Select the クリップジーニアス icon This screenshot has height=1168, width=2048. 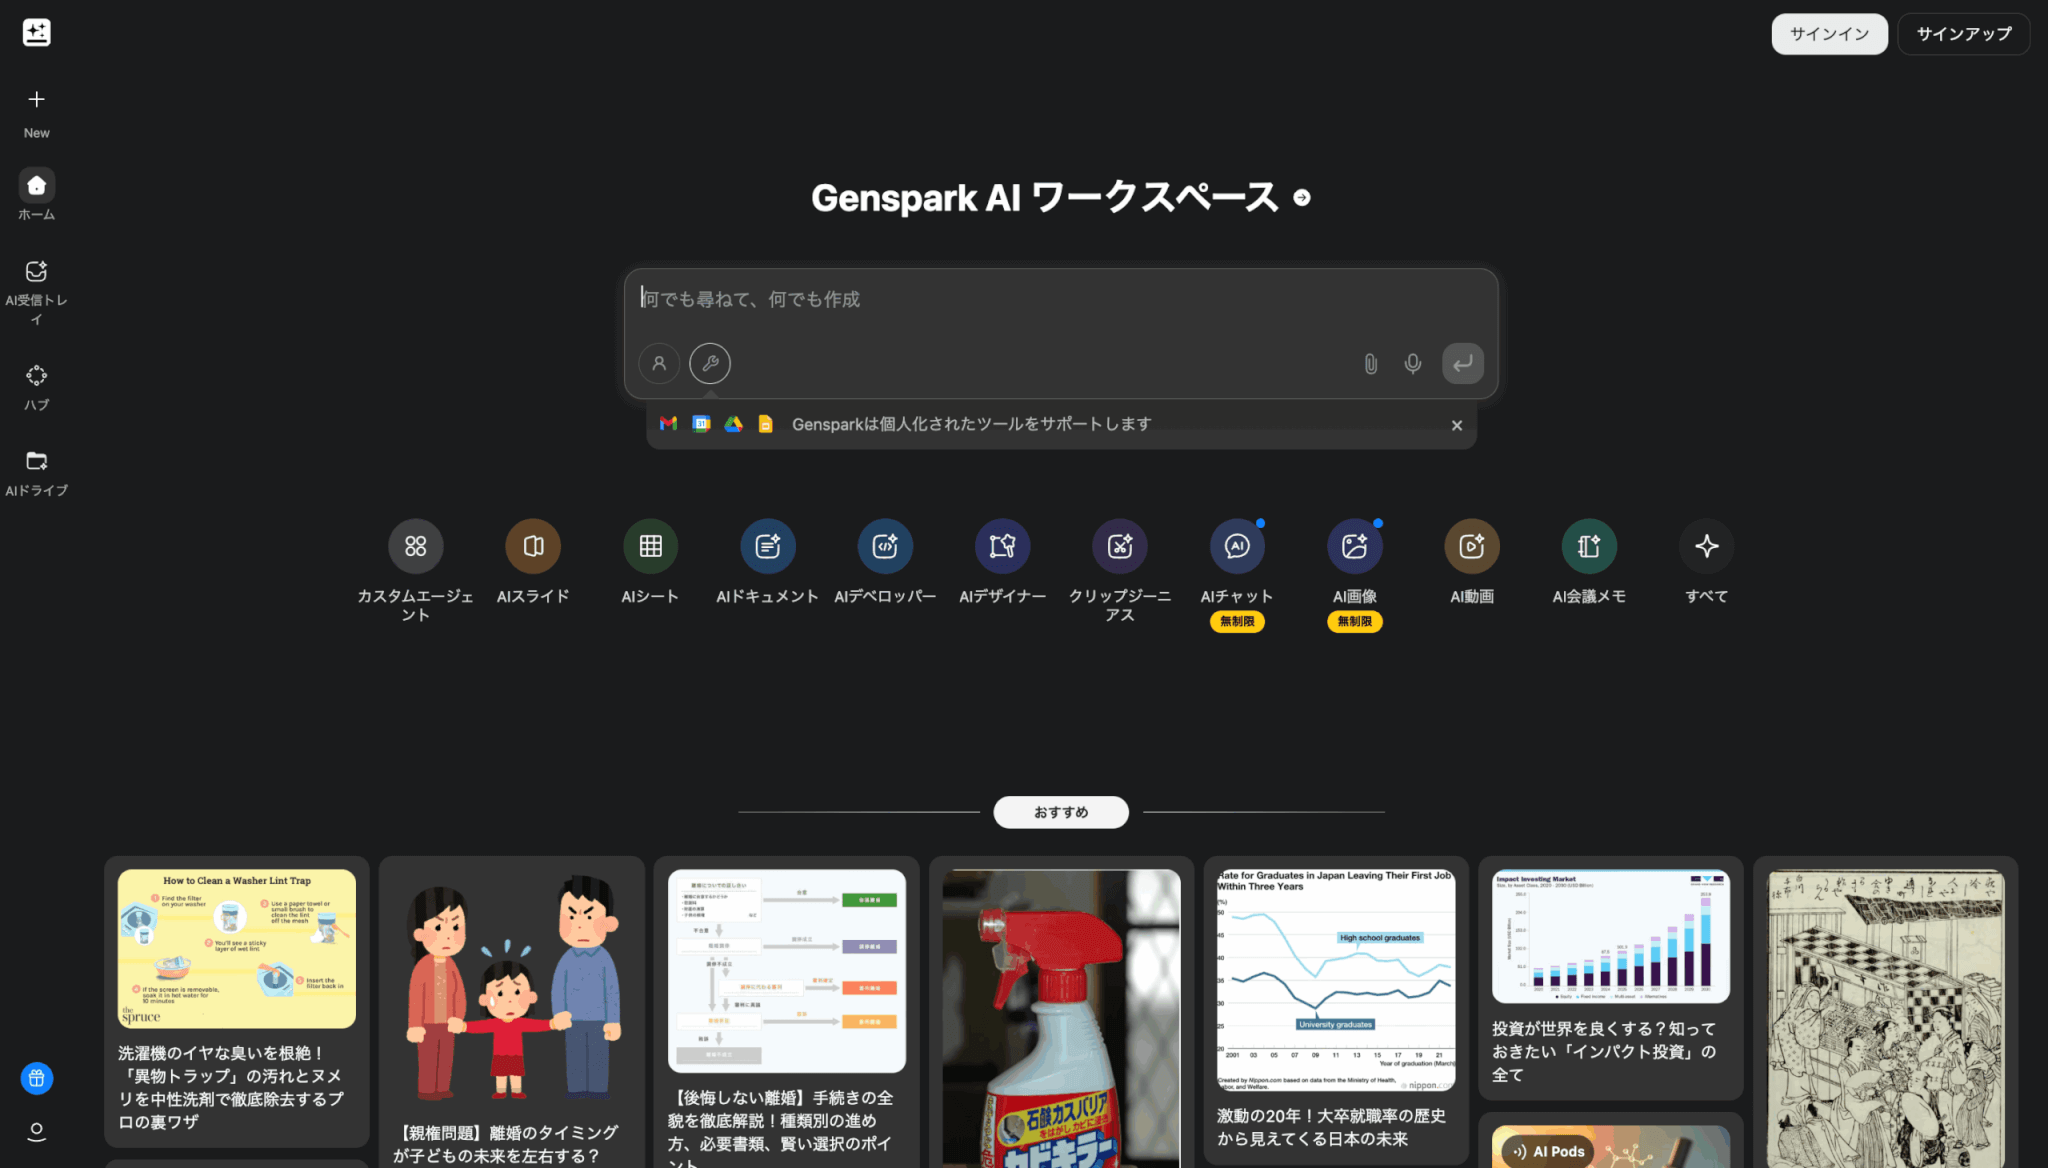point(1119,546)
